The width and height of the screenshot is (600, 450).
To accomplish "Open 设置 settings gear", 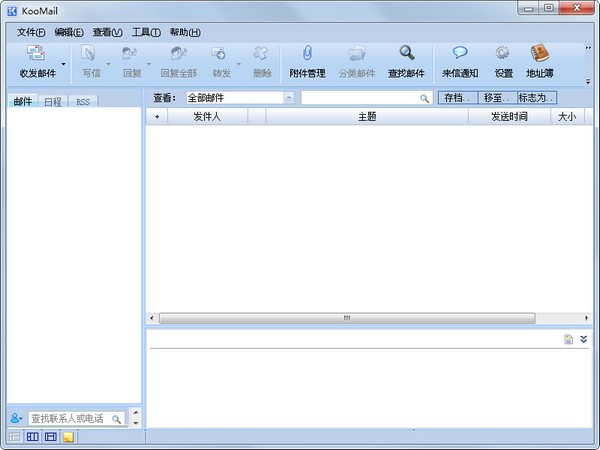I will [x=503, y=55].
